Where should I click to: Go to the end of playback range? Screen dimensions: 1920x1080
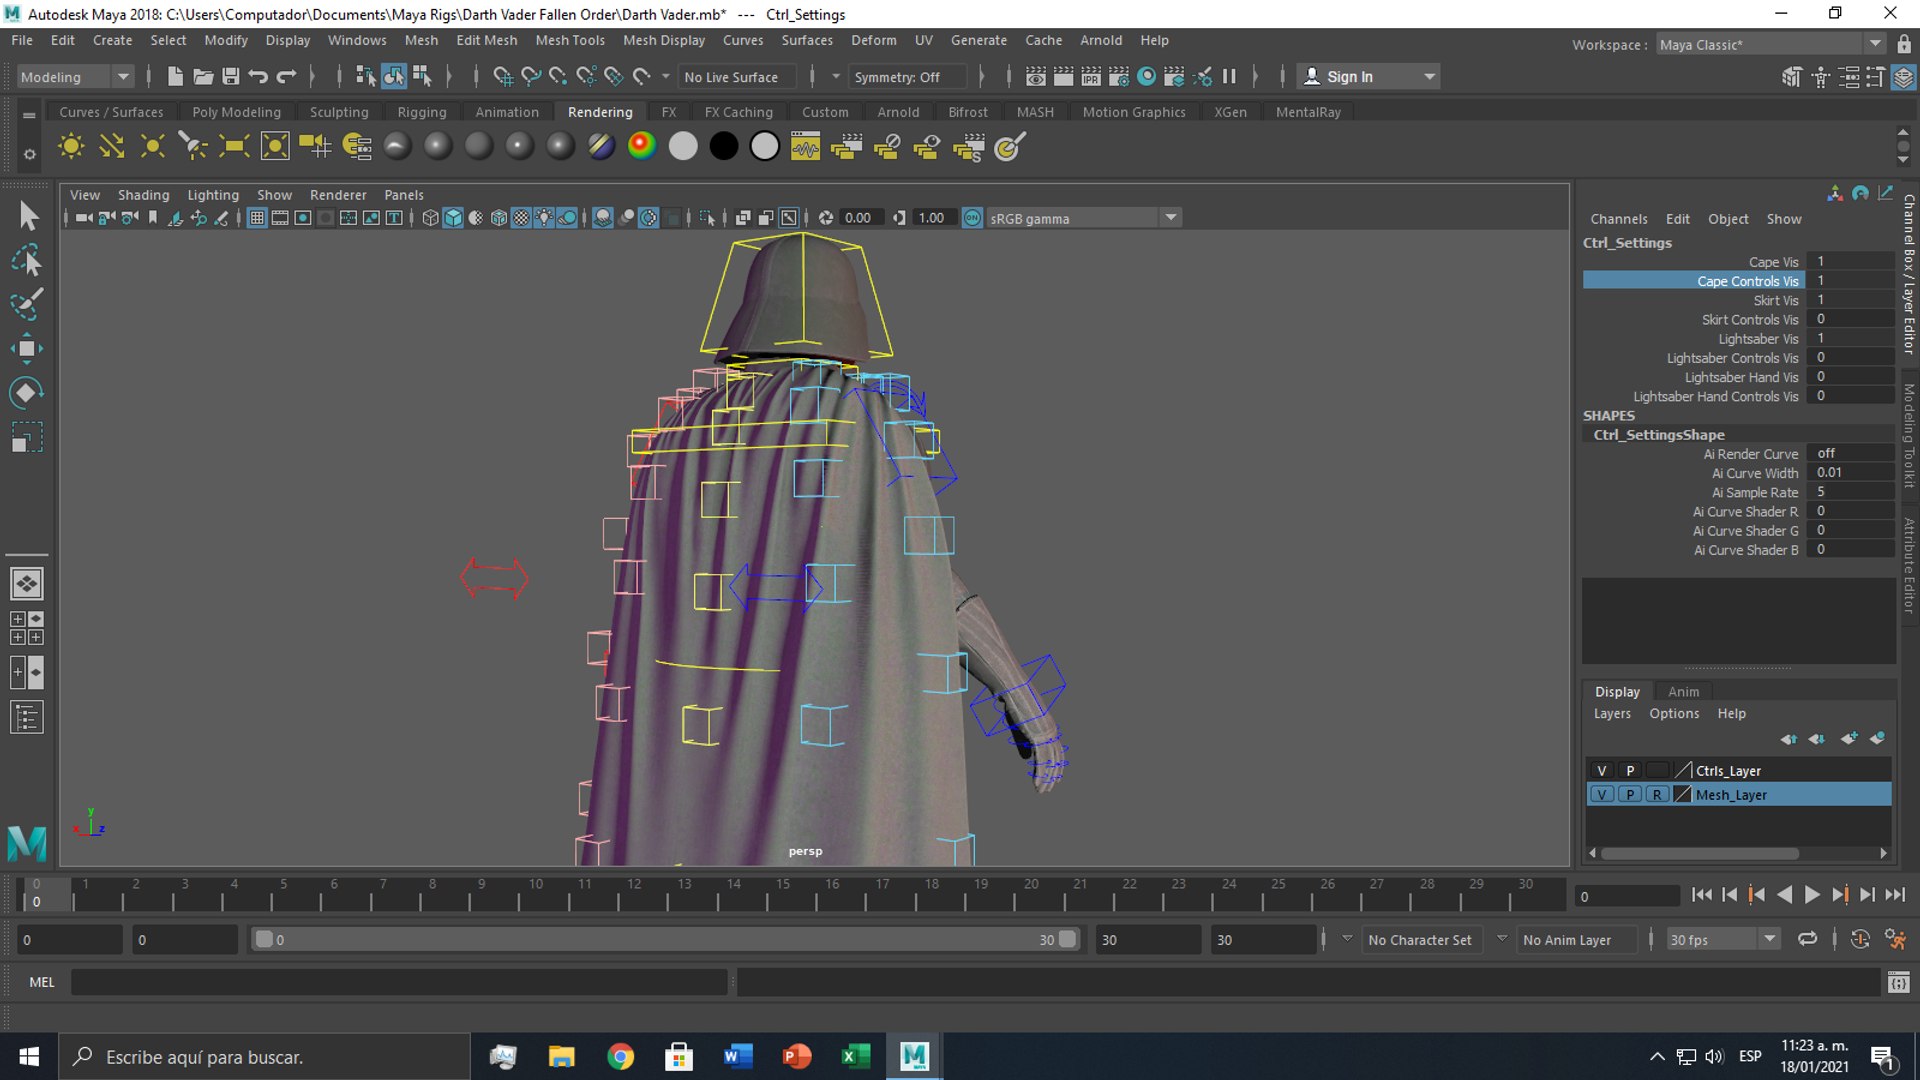[x=1895, y=895]
